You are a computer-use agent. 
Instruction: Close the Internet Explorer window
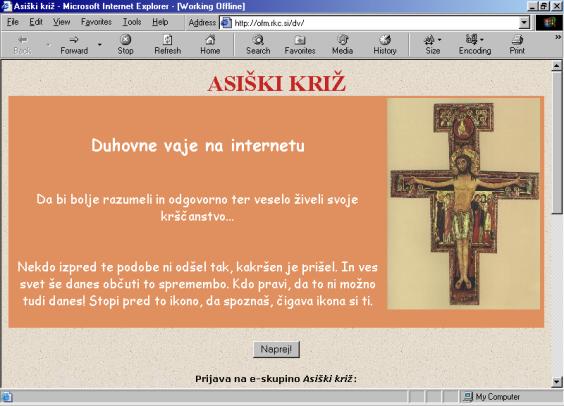click(x=557, y=6)
